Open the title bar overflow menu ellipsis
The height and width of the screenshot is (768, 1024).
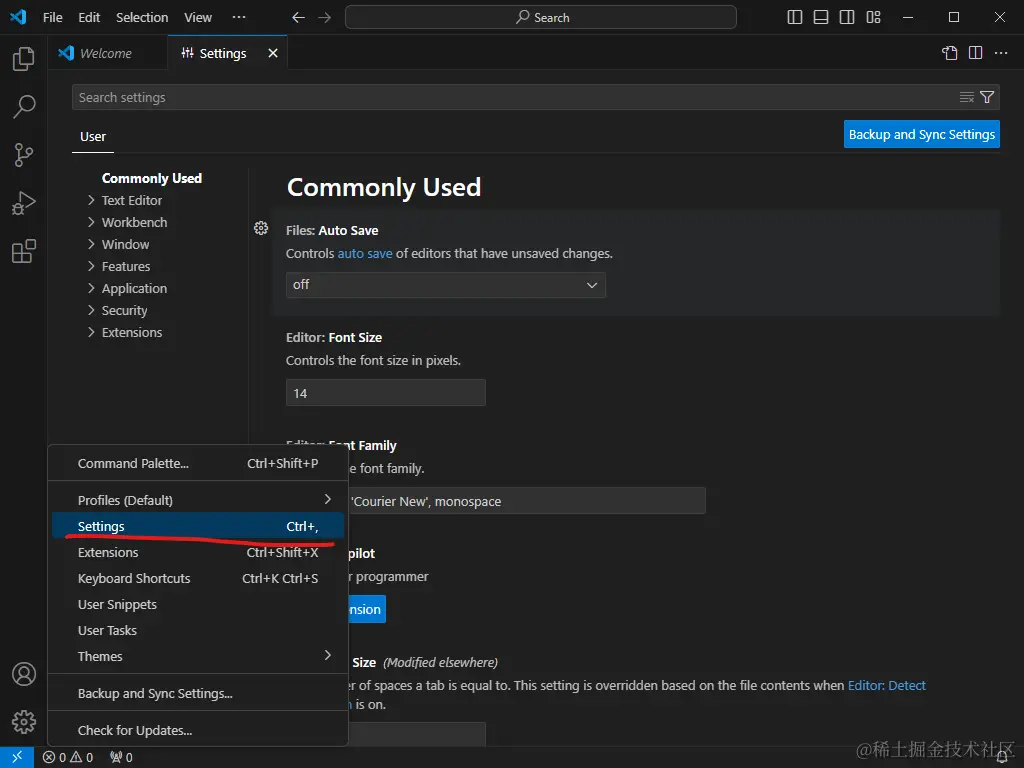[x=239, y=18]
